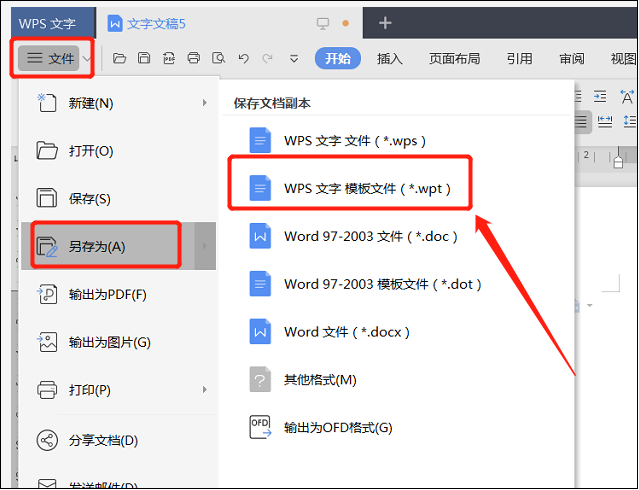
Task: Expand the 另存为(A) submenu arrow
Action: [205, 246]
